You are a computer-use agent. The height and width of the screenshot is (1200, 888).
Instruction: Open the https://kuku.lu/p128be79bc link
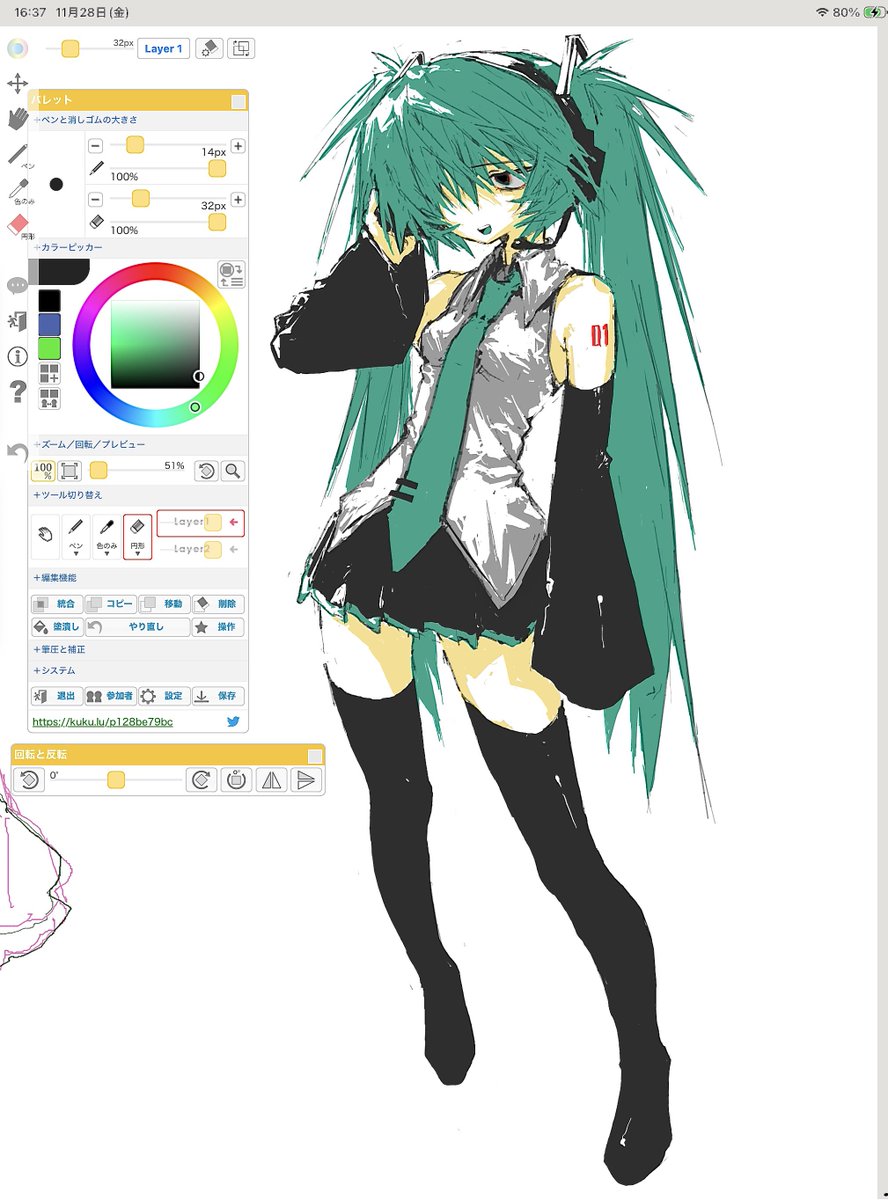[x=103, y=721]
